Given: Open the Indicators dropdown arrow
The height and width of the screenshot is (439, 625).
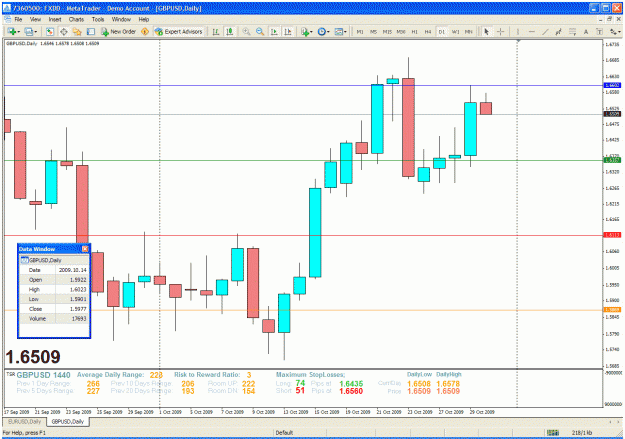Looking at the screenshot, I should 311,32.
